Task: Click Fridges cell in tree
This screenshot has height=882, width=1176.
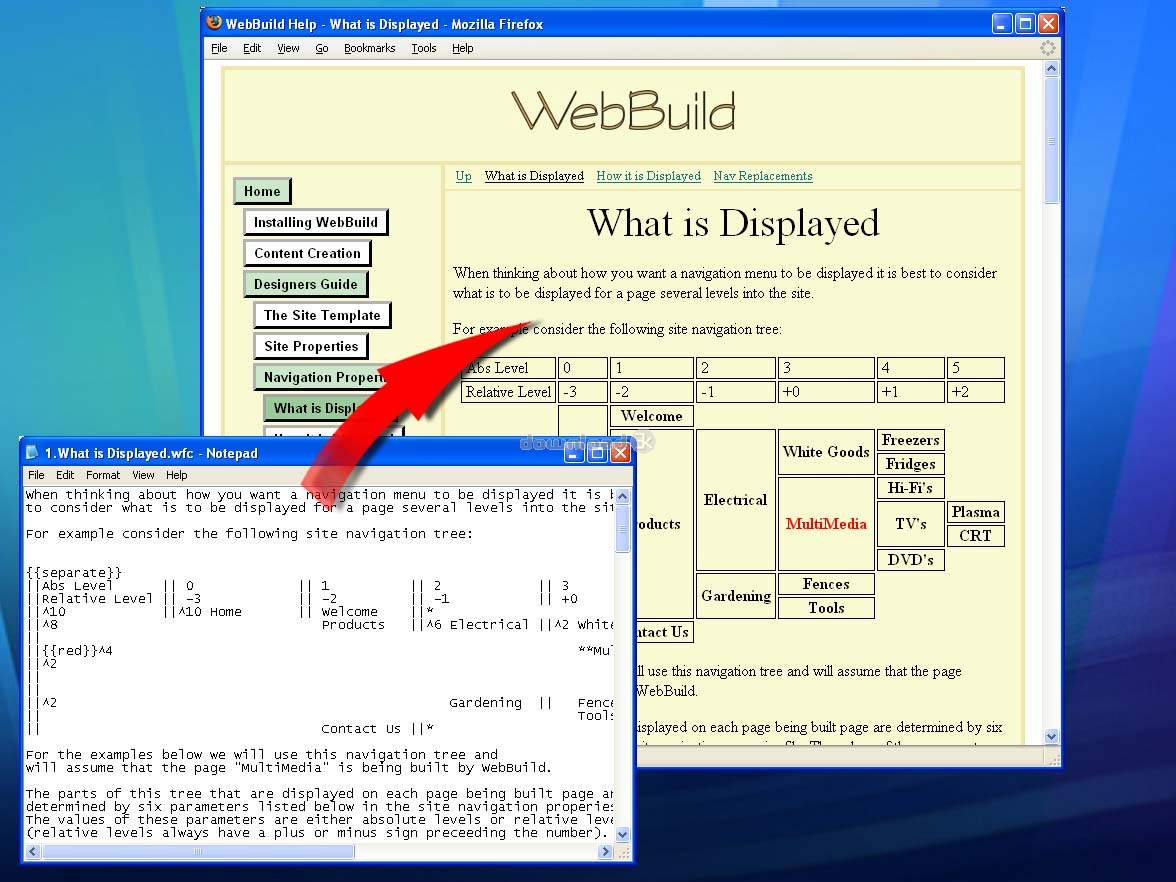Action: click(910, 464)
